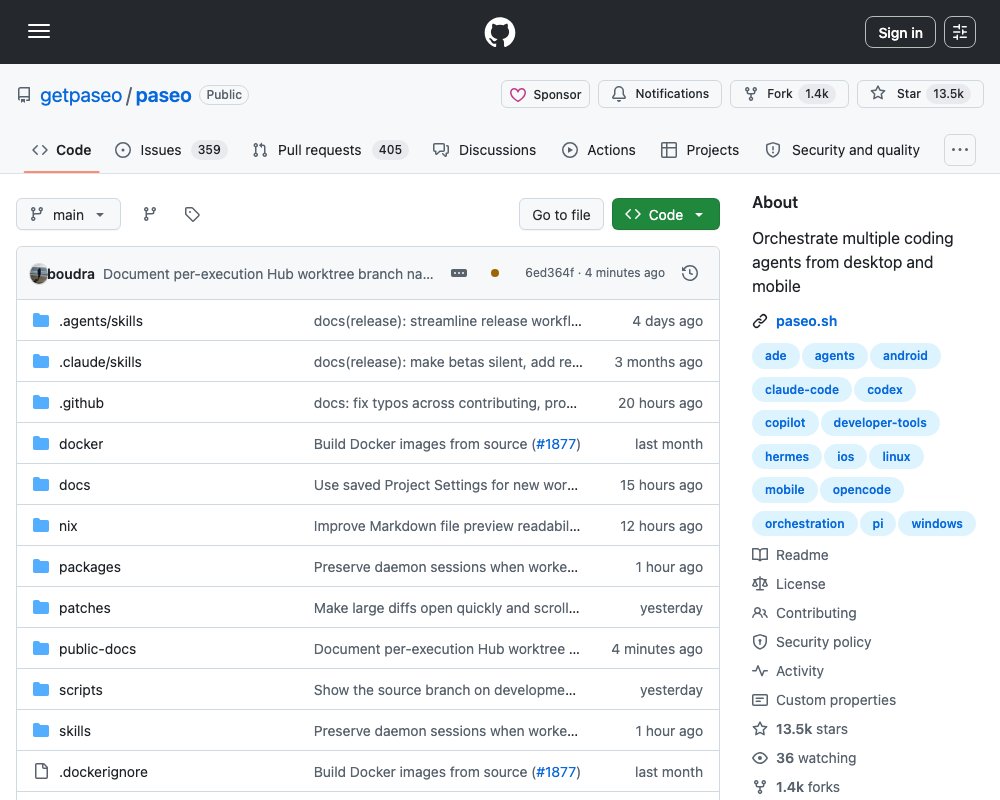Image resolution: width=1000 pixels, height=800 pixels.
Task: Open the more tabs ellipsis menu
Action: (x=959, y=150)
